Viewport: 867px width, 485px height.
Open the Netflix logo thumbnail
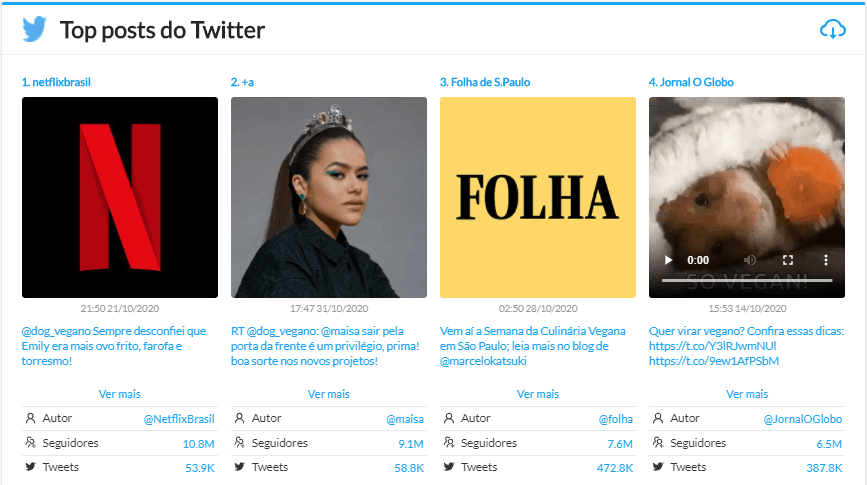click(120, 197)
